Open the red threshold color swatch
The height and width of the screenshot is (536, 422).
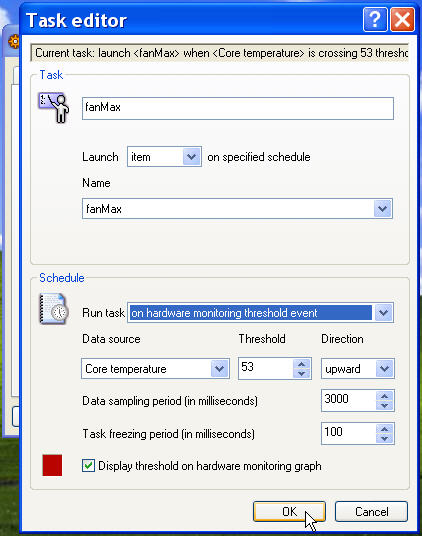click(x=52, y=465)
